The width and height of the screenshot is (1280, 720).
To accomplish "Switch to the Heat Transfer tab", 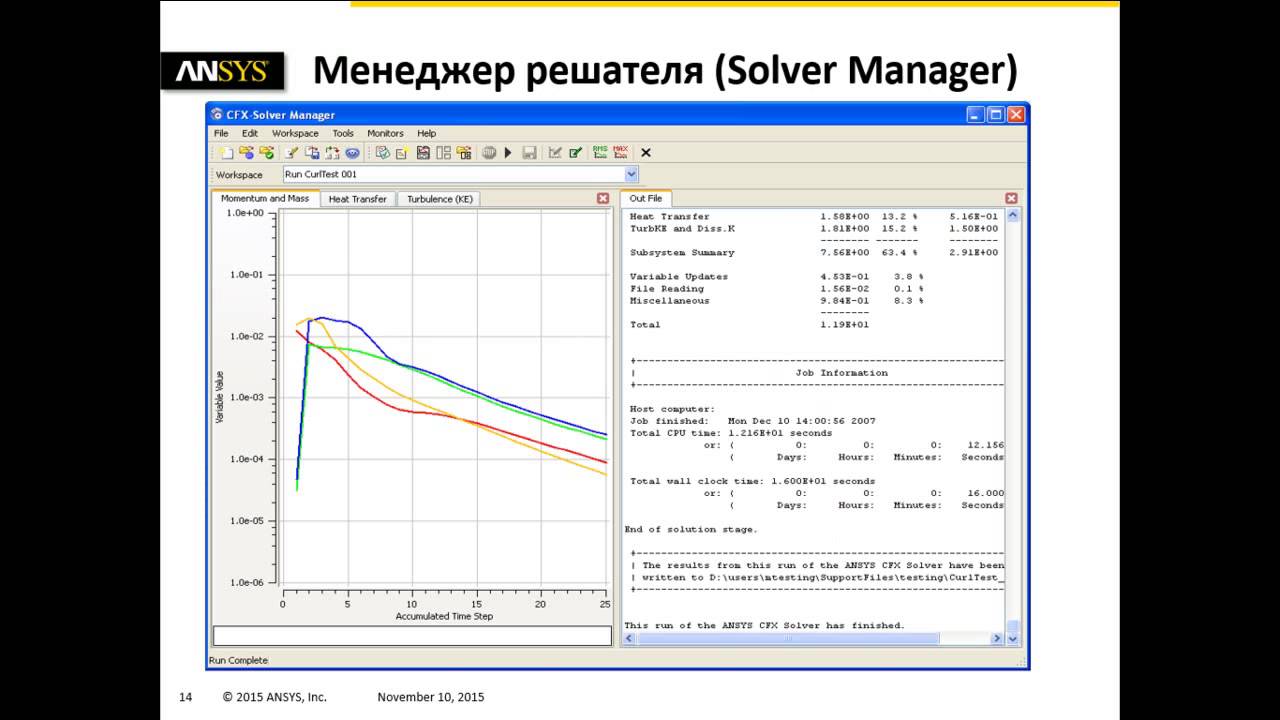I will pos(358,199).
